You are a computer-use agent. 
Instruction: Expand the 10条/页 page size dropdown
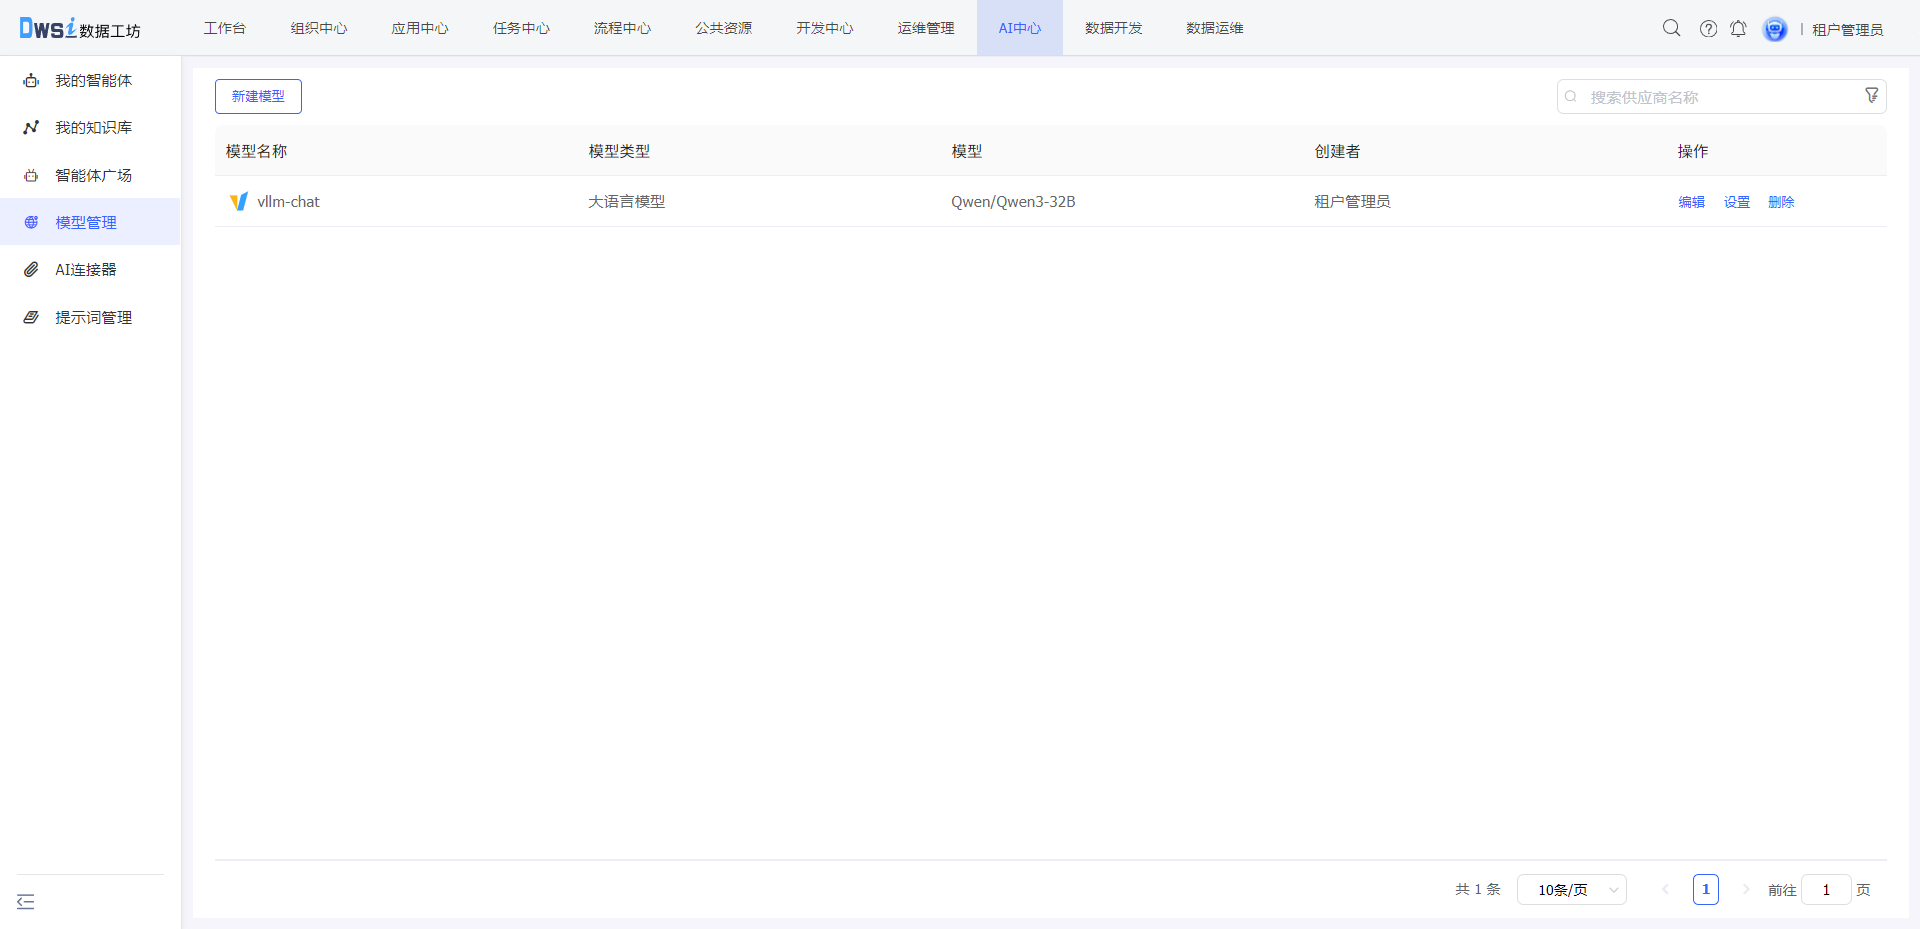click(x=1571, y=889)
